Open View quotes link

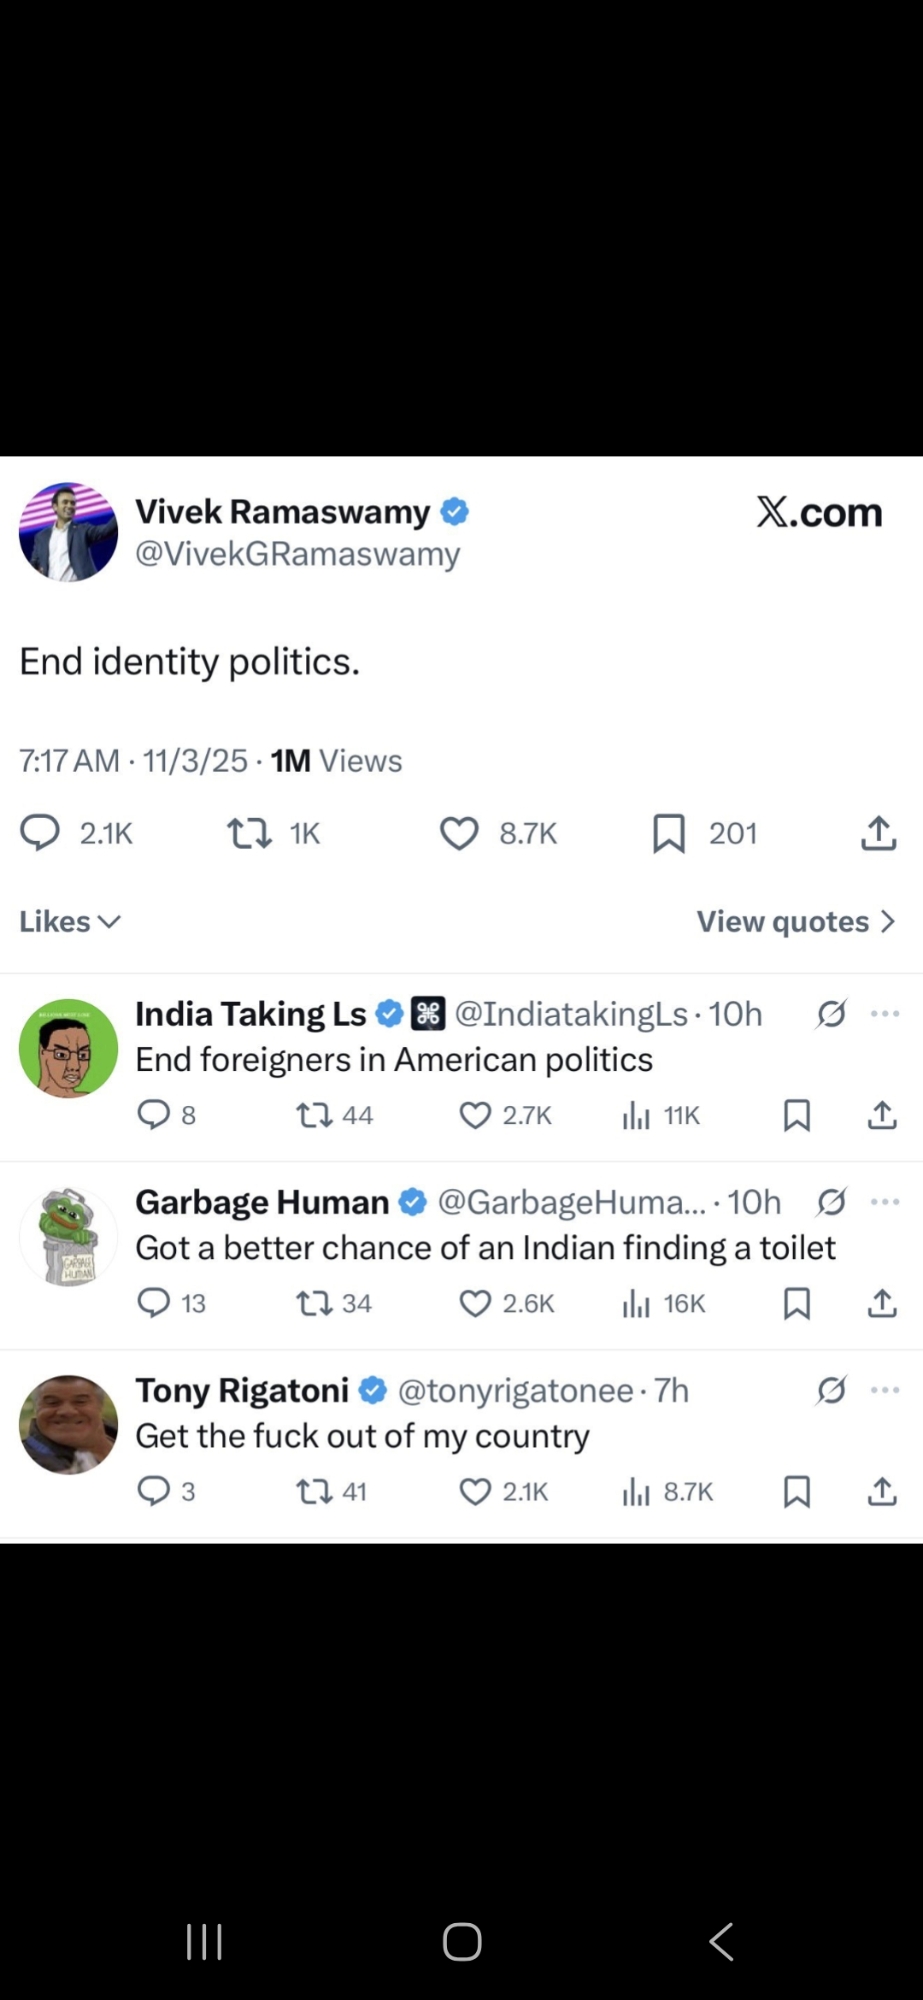click(x=795, y=921)
